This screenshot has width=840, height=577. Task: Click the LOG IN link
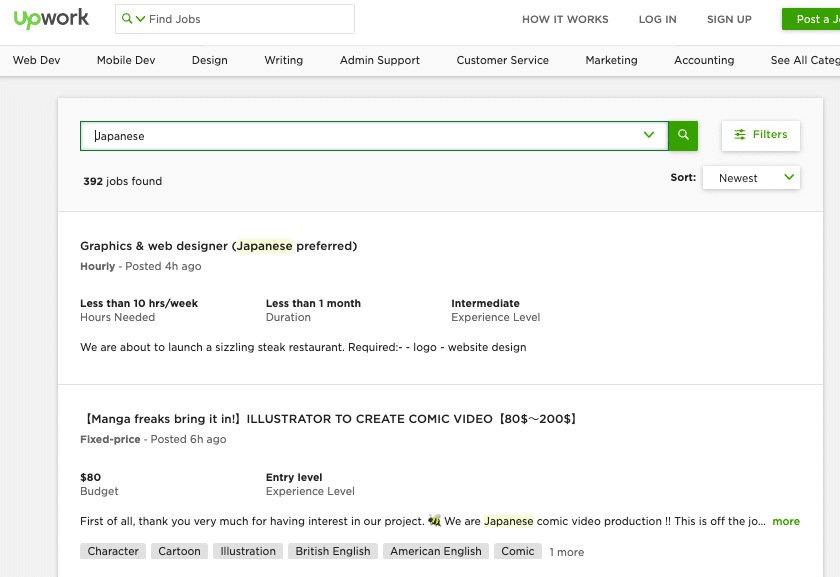pos(657,19)
